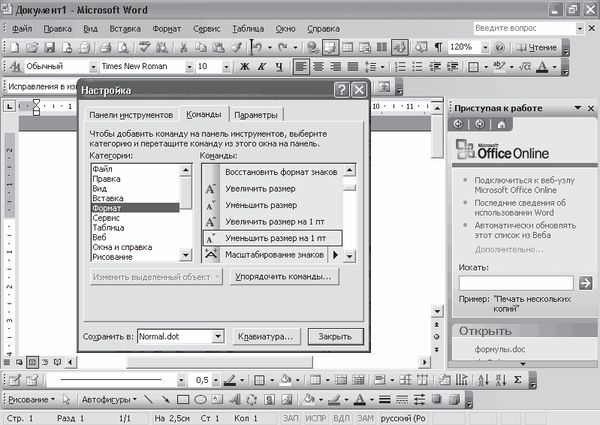Select the Rectangle drawing tool
Screen dimensions: 600x425
pos(182,399)
